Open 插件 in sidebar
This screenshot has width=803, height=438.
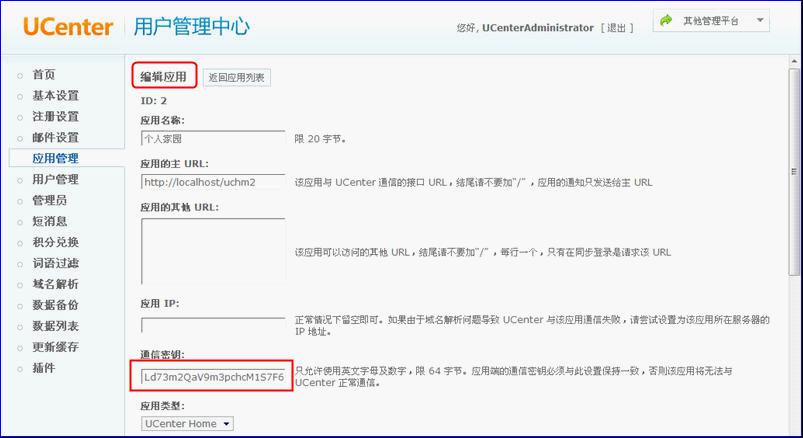point(44,368)
